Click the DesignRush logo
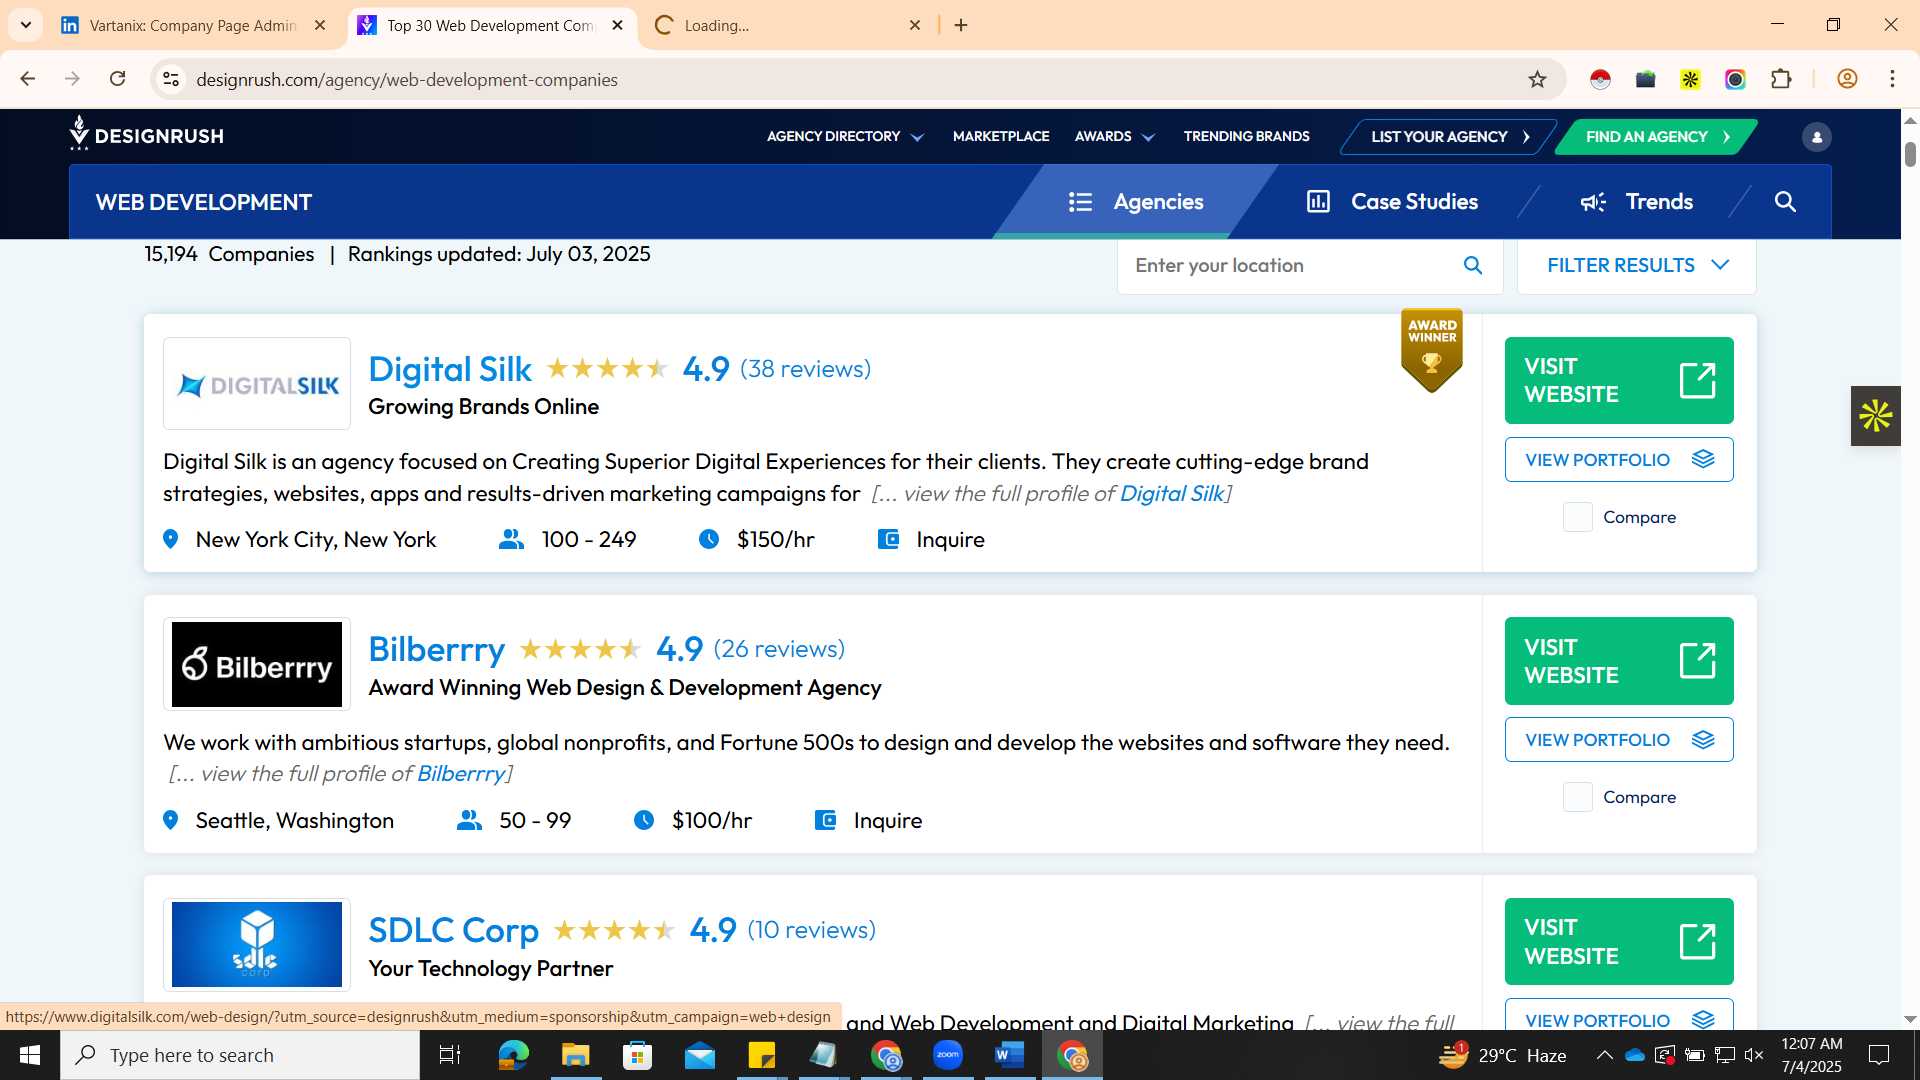 tap(147, 134)
